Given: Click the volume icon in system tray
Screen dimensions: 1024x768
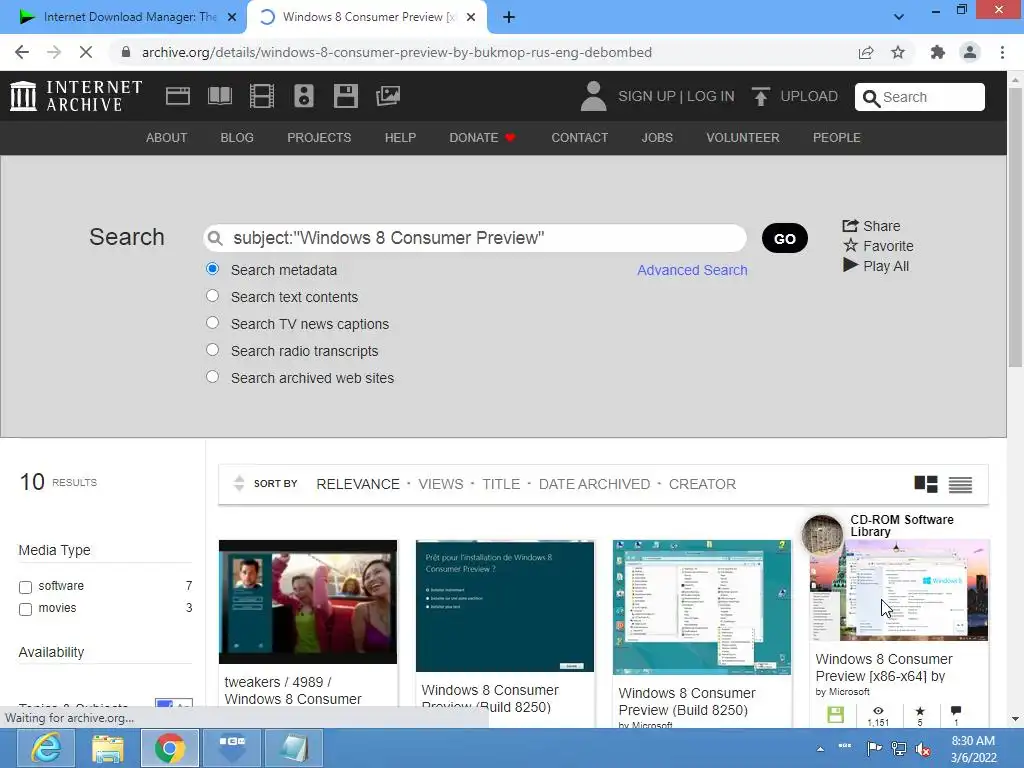Looking at the screenshot, I should tap(923, 749).
